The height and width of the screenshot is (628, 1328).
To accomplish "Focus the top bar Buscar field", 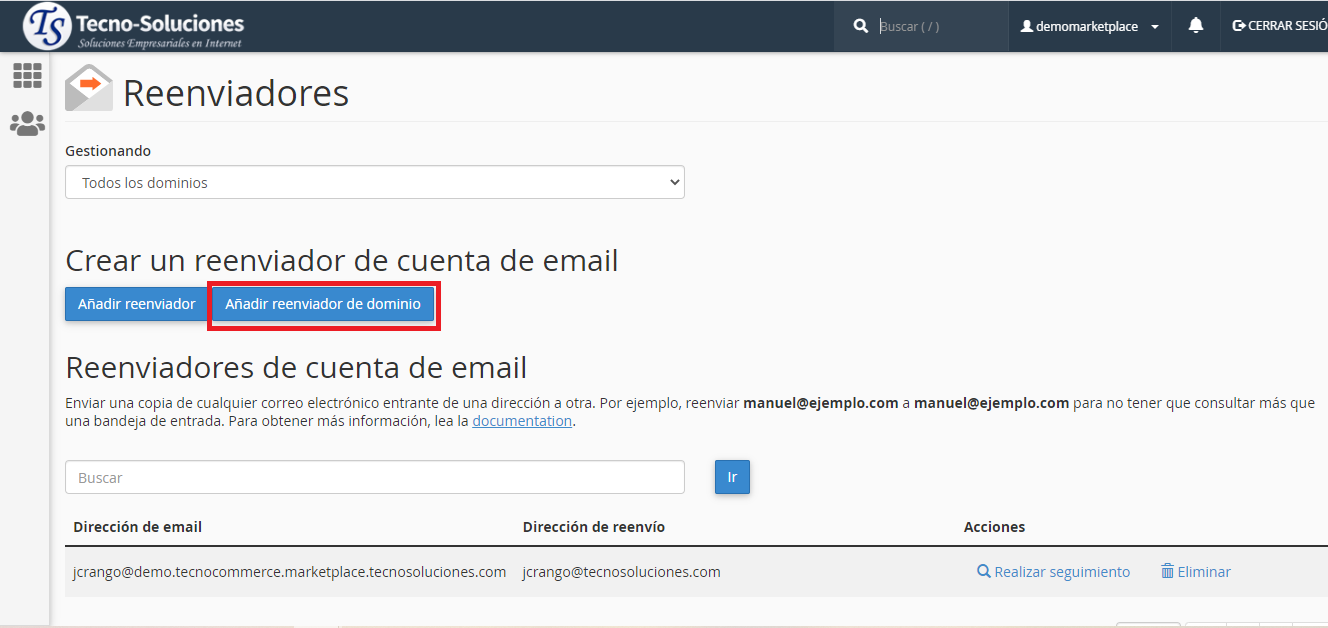I will (x=938, y=27).
